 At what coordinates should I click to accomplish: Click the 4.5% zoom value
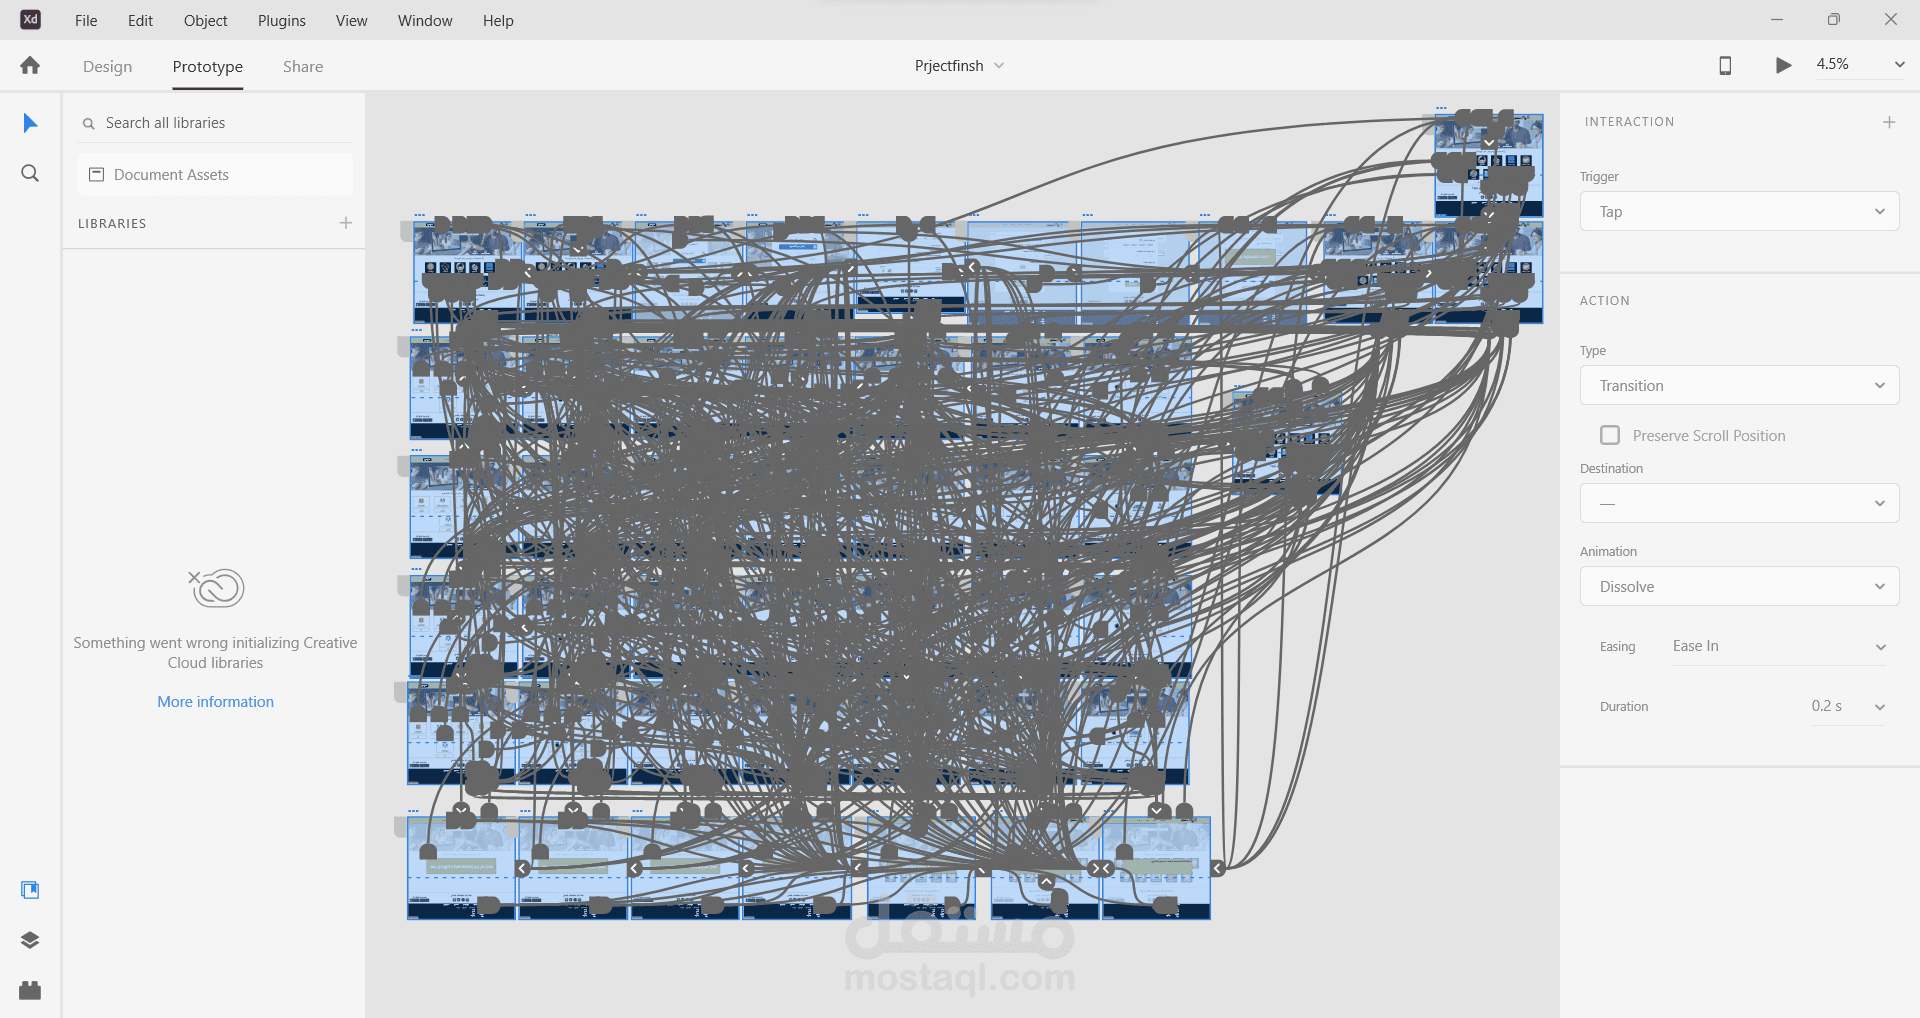pyautogui.click(x=1833, y=64)
